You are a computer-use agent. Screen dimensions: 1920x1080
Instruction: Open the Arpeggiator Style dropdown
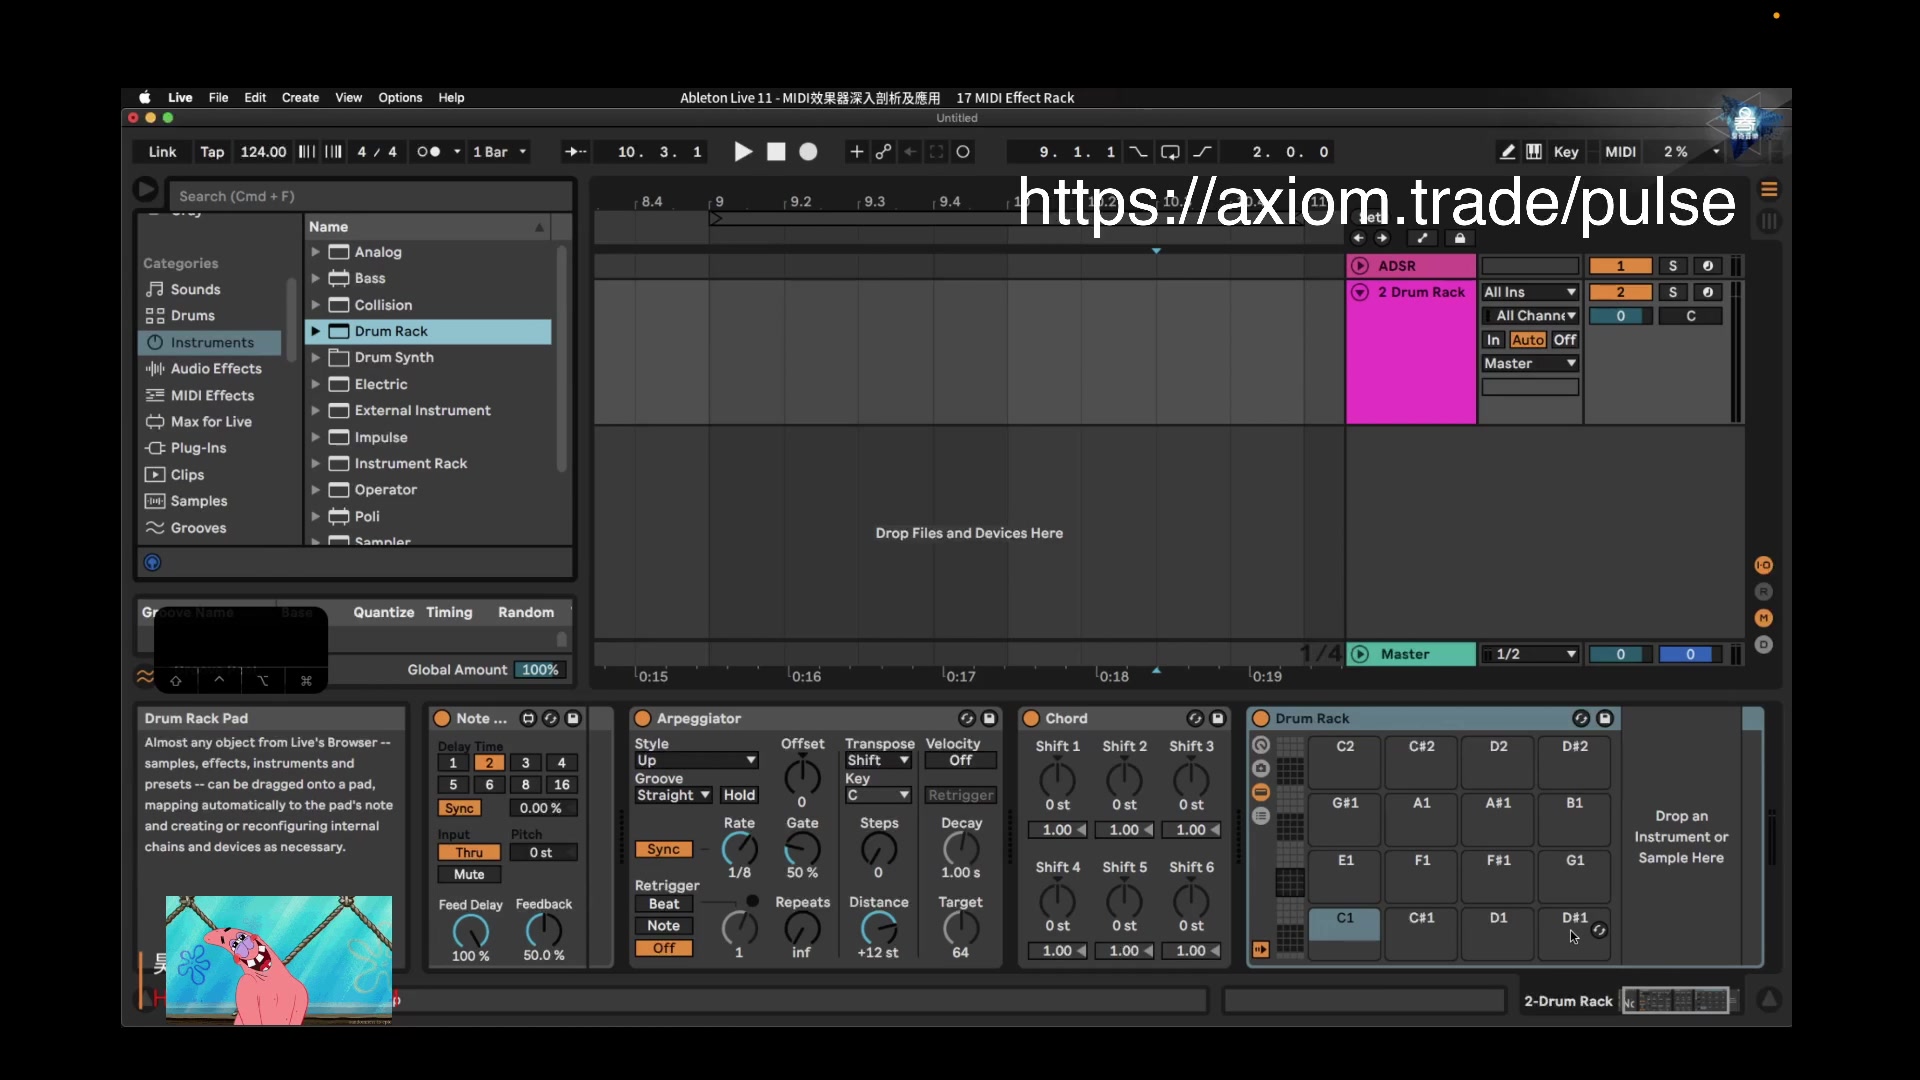click(696, 761)
